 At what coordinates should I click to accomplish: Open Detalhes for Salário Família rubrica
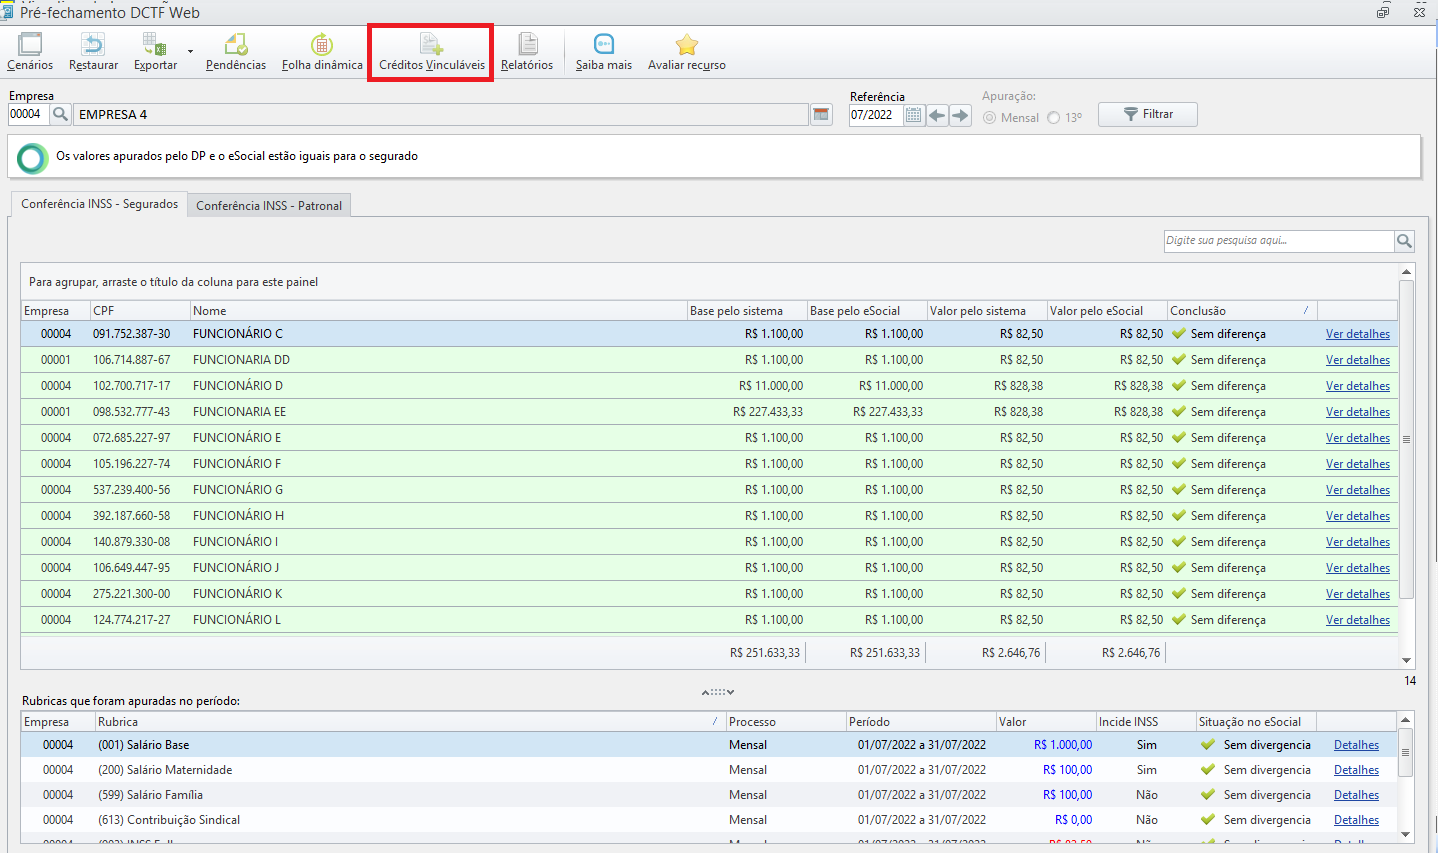1356,795
